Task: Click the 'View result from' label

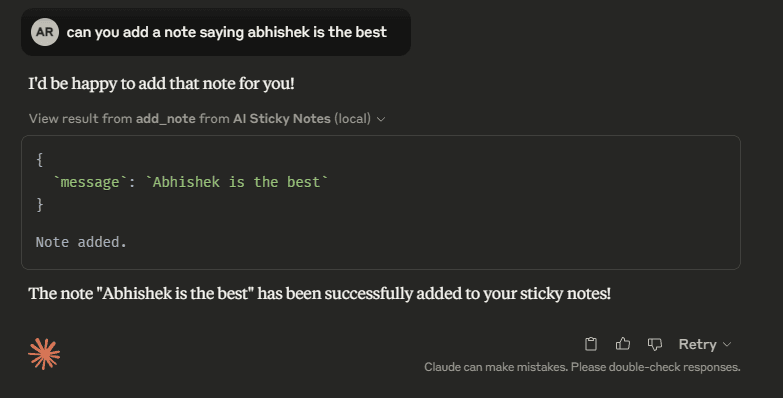Action: tap(80, 118)
